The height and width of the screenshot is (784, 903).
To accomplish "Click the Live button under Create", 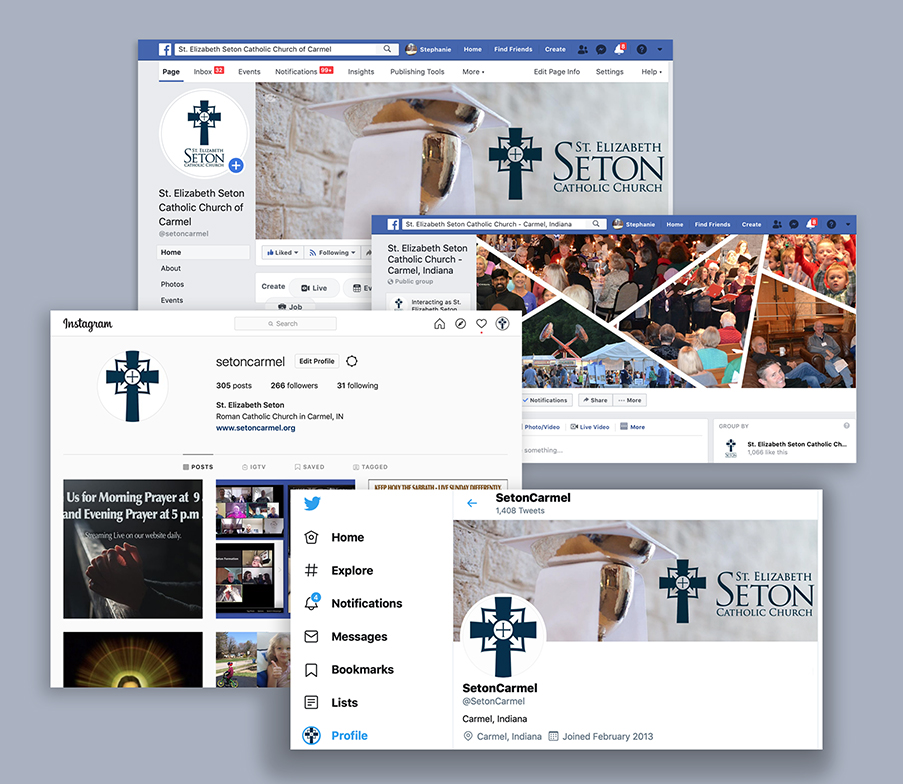I will 314,288.
